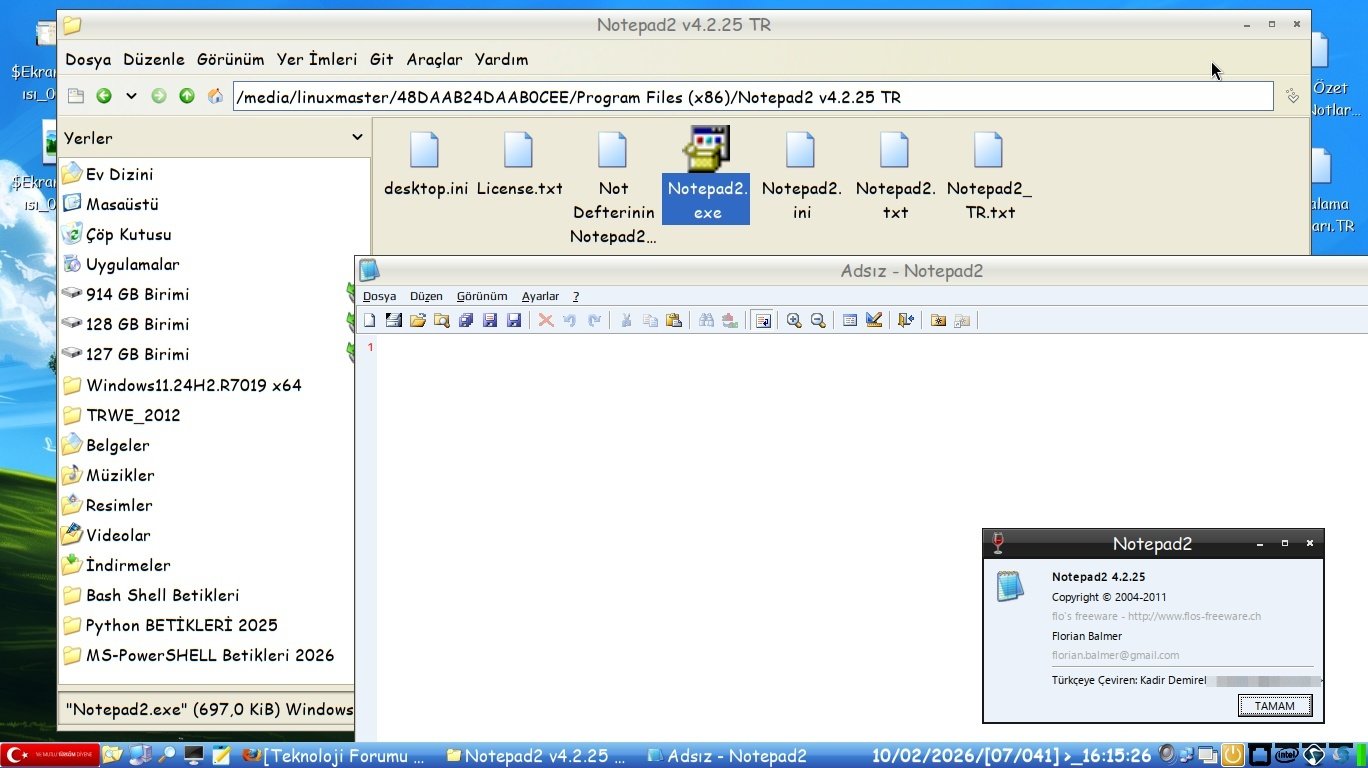Viewport: 1368px width, 768px height.
Task: Click the file manager address path field
Action: tap(753, 97)
